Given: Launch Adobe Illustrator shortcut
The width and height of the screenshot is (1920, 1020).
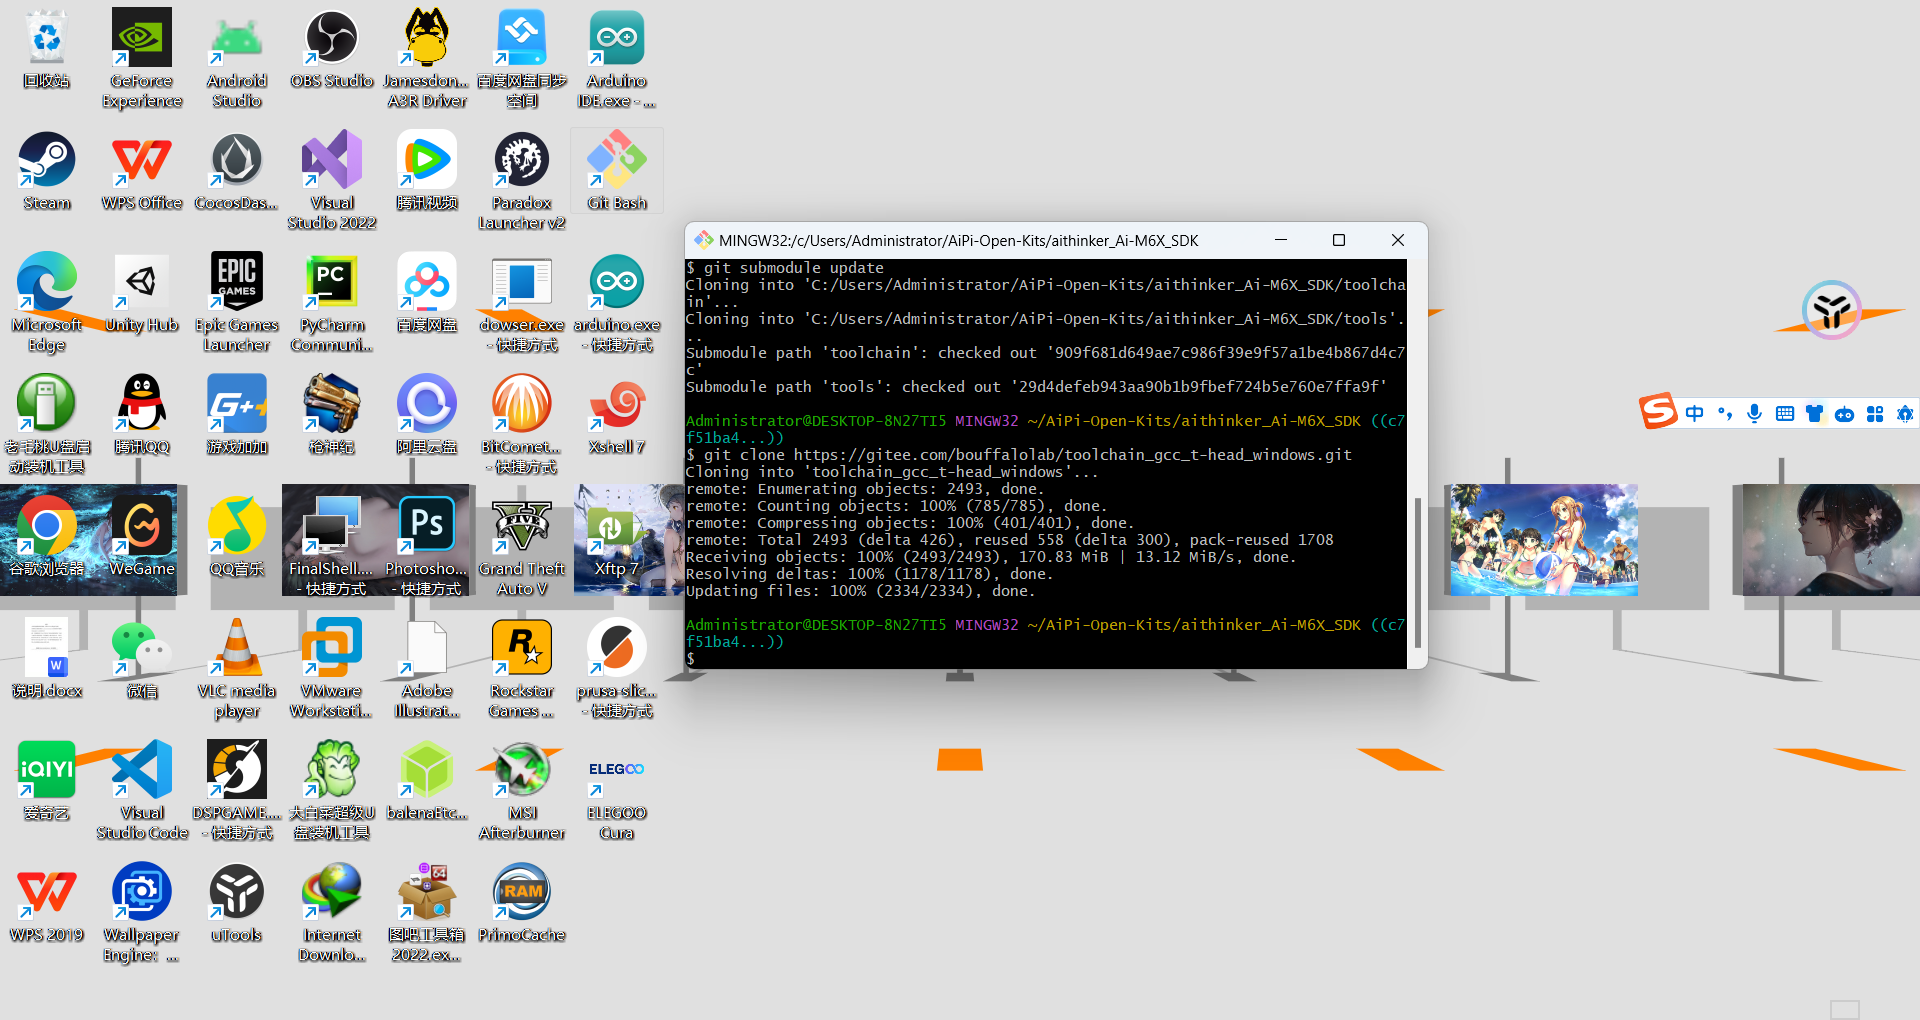Looking at the screenshot, I should pyautogui.click(x=427, y=668).
